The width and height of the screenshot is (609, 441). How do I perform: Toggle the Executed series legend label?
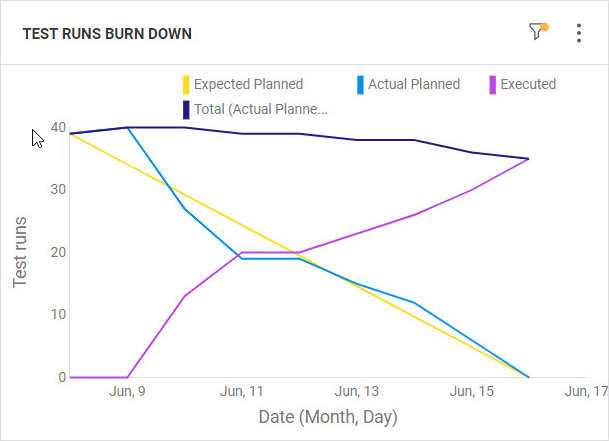coord(528,84)
